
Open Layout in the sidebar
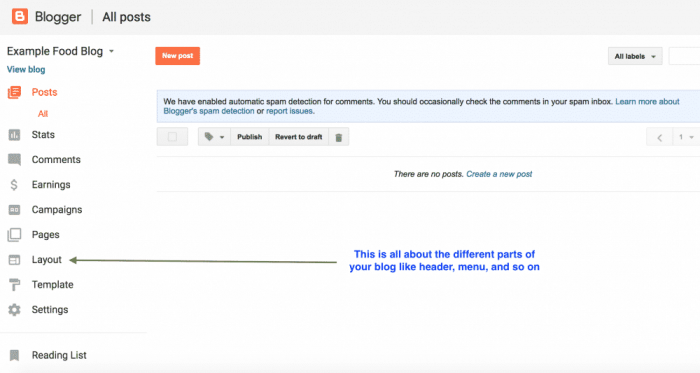(x=46, y=260)
